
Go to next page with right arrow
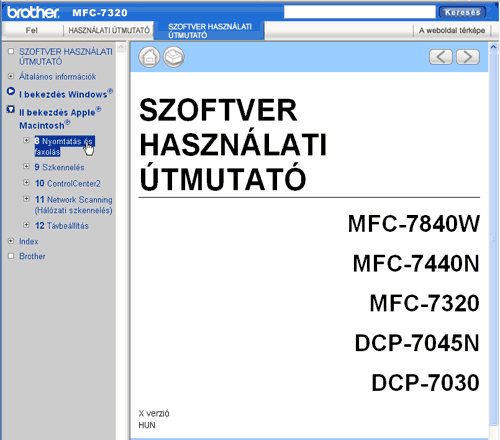468,57
